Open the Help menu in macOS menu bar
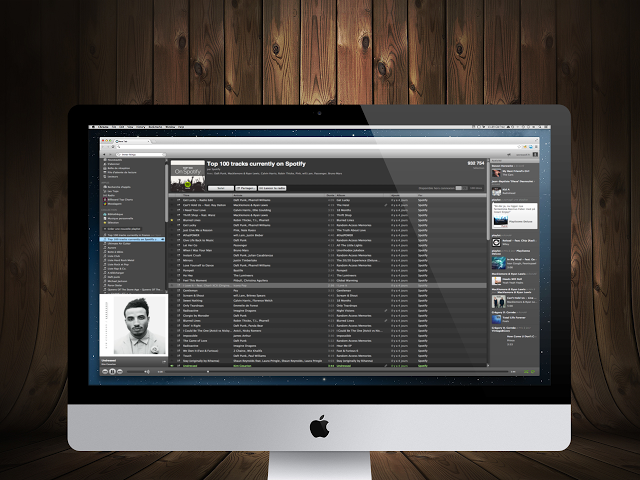The height and width of the screenshot is (480, 640). pyautogui.click(x=181, y=127)
